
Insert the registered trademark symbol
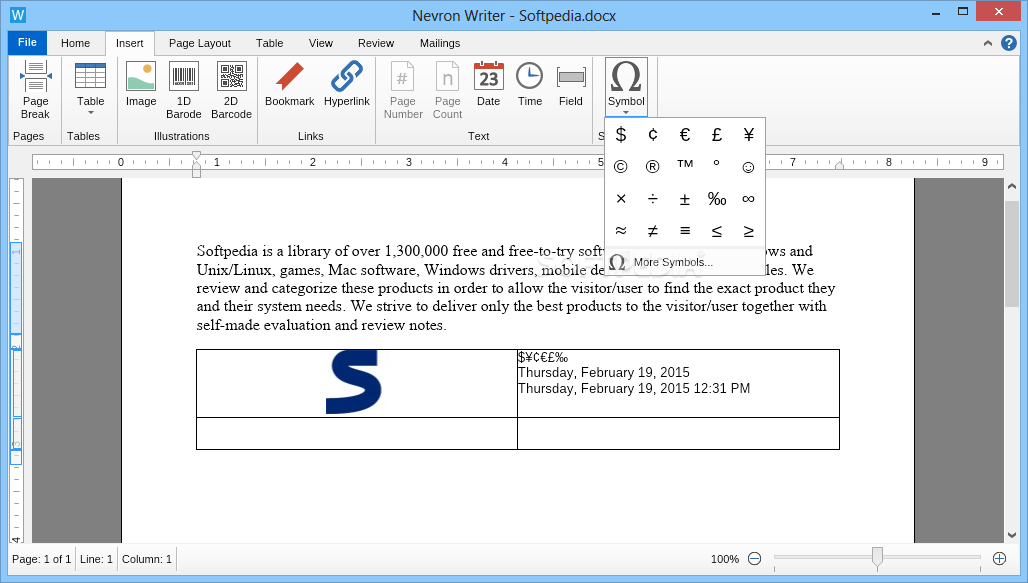pos(653,167)
